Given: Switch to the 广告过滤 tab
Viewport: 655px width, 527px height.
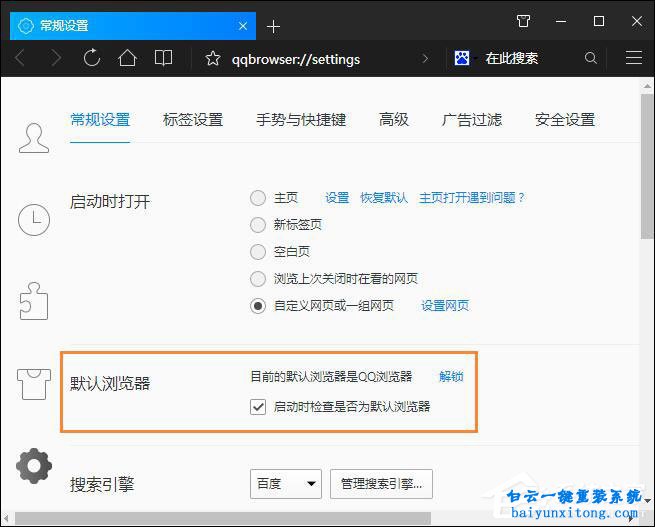Looking at the screenshot, I should (471, 120).
